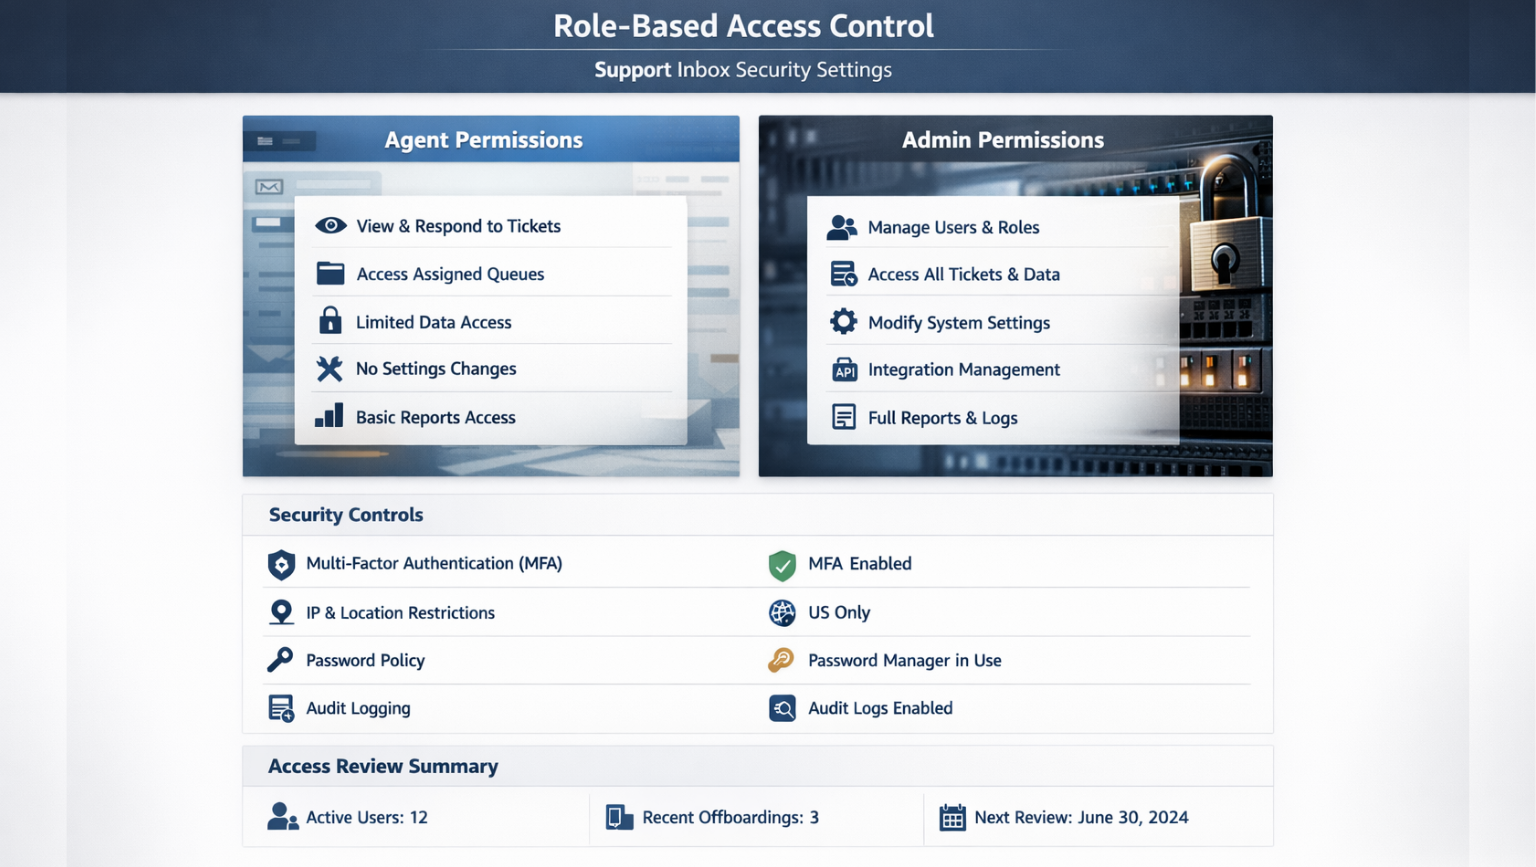Switch to the Admin Permissions panel
The height and width of the screenshot is (867, 1536).
(1003, 139)
